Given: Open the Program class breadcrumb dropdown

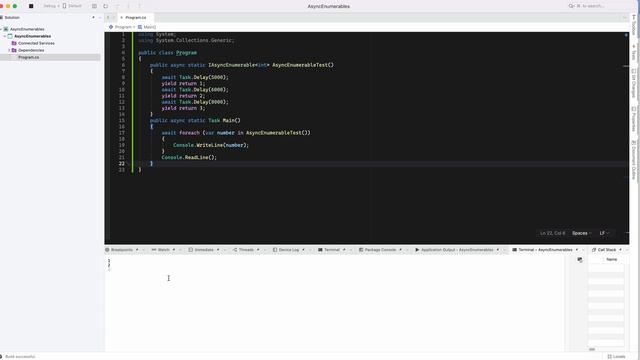Looking at the screenshot, I should pyautogui.click(x=122, y=27).
